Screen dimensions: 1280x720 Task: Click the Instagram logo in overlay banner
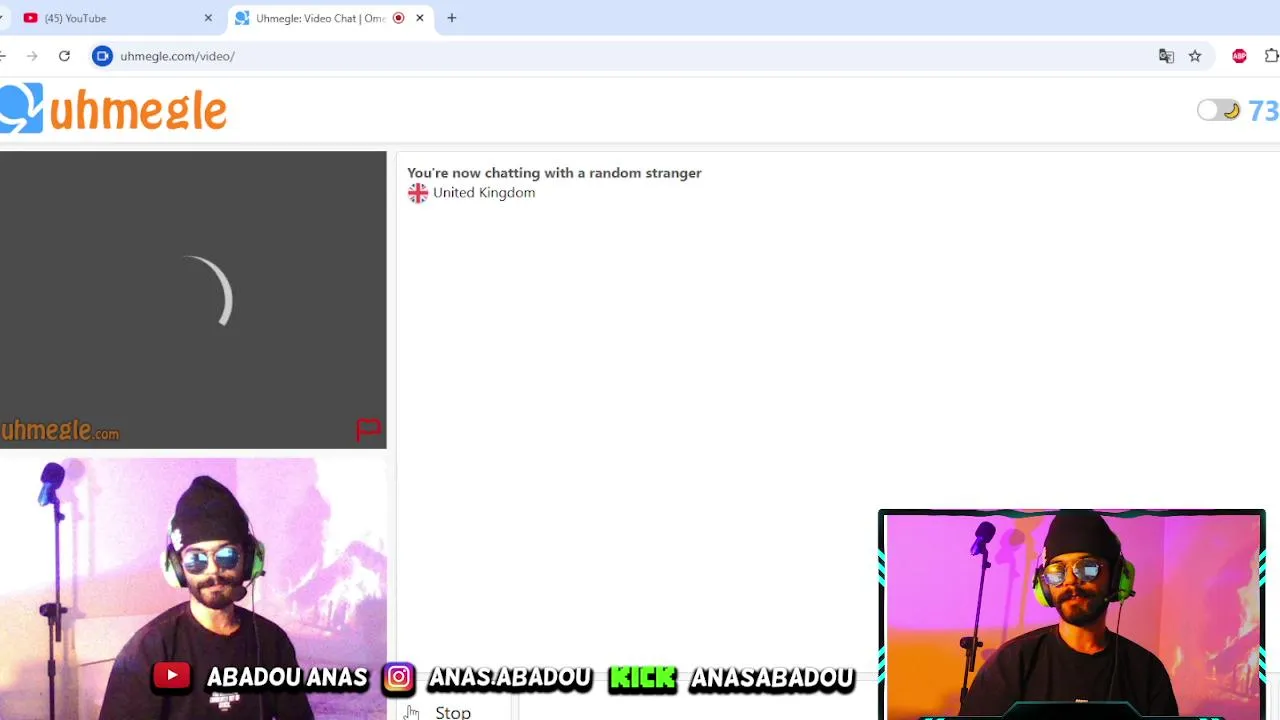tap(398, 677)
